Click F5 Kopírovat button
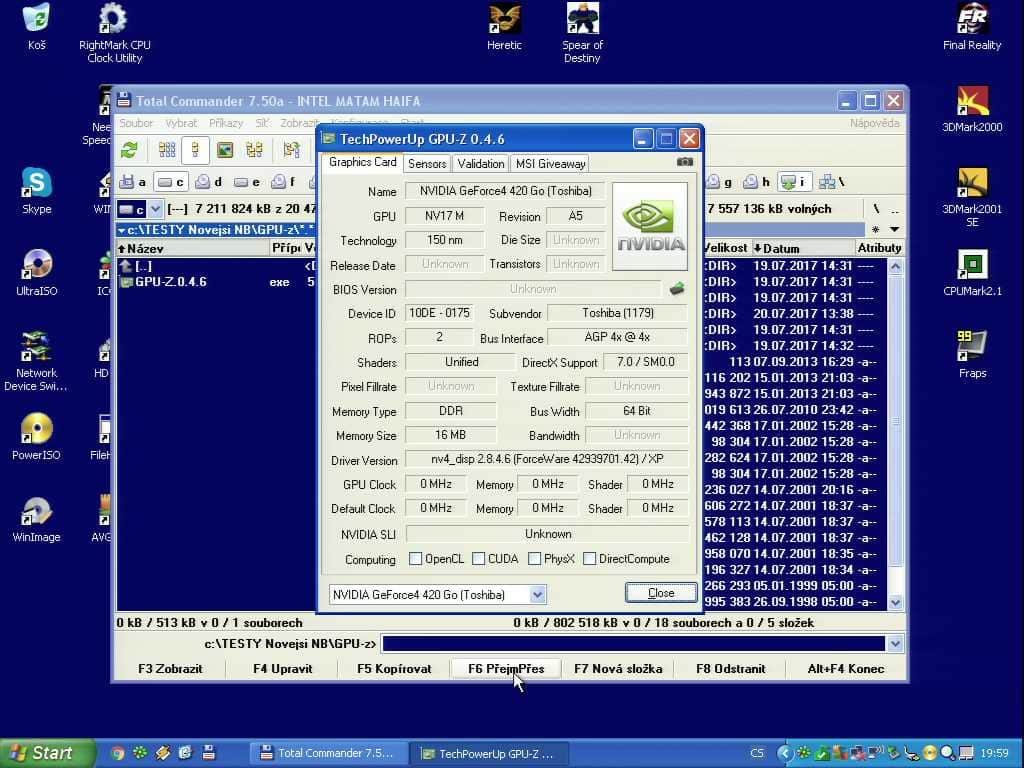The height and width of the screenshot is (768, 1024). tap(394, 669)
